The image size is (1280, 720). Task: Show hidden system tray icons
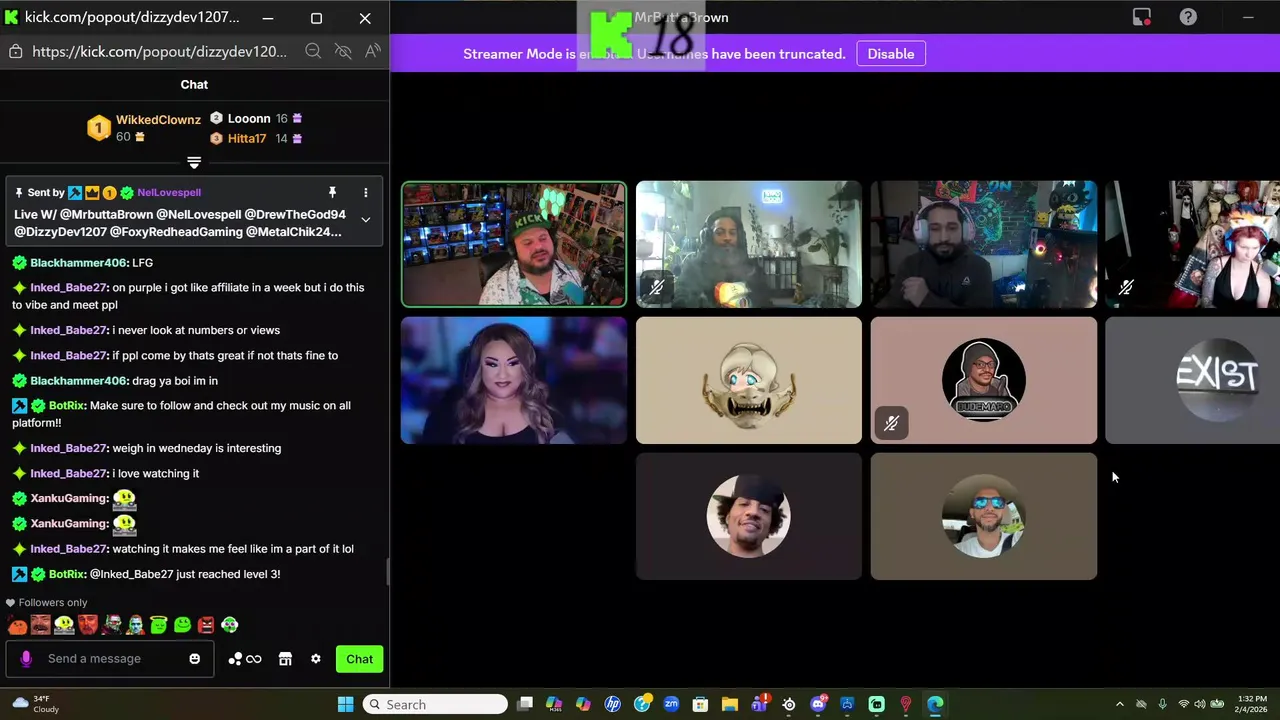(x=1120, y=704)
